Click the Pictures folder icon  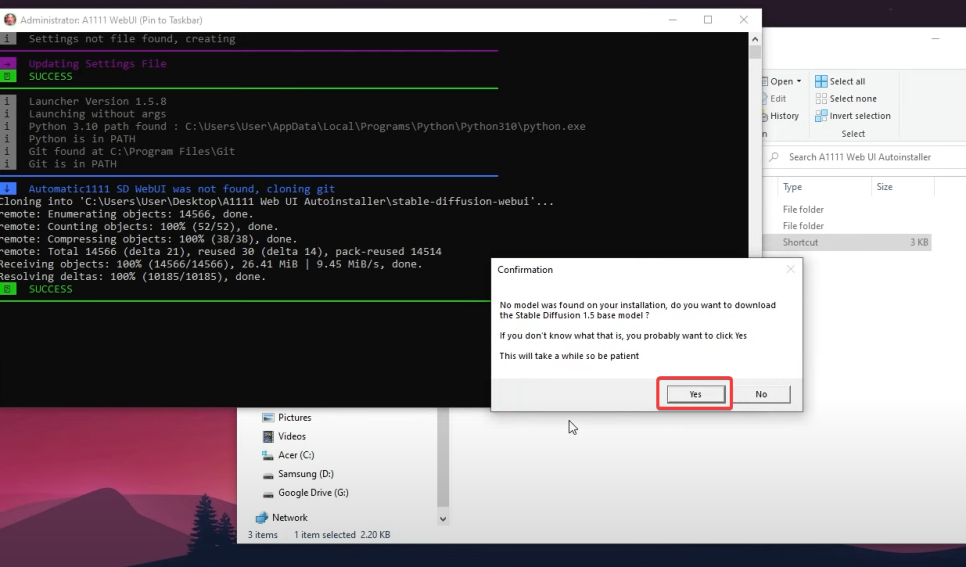(x=268, y=418)
